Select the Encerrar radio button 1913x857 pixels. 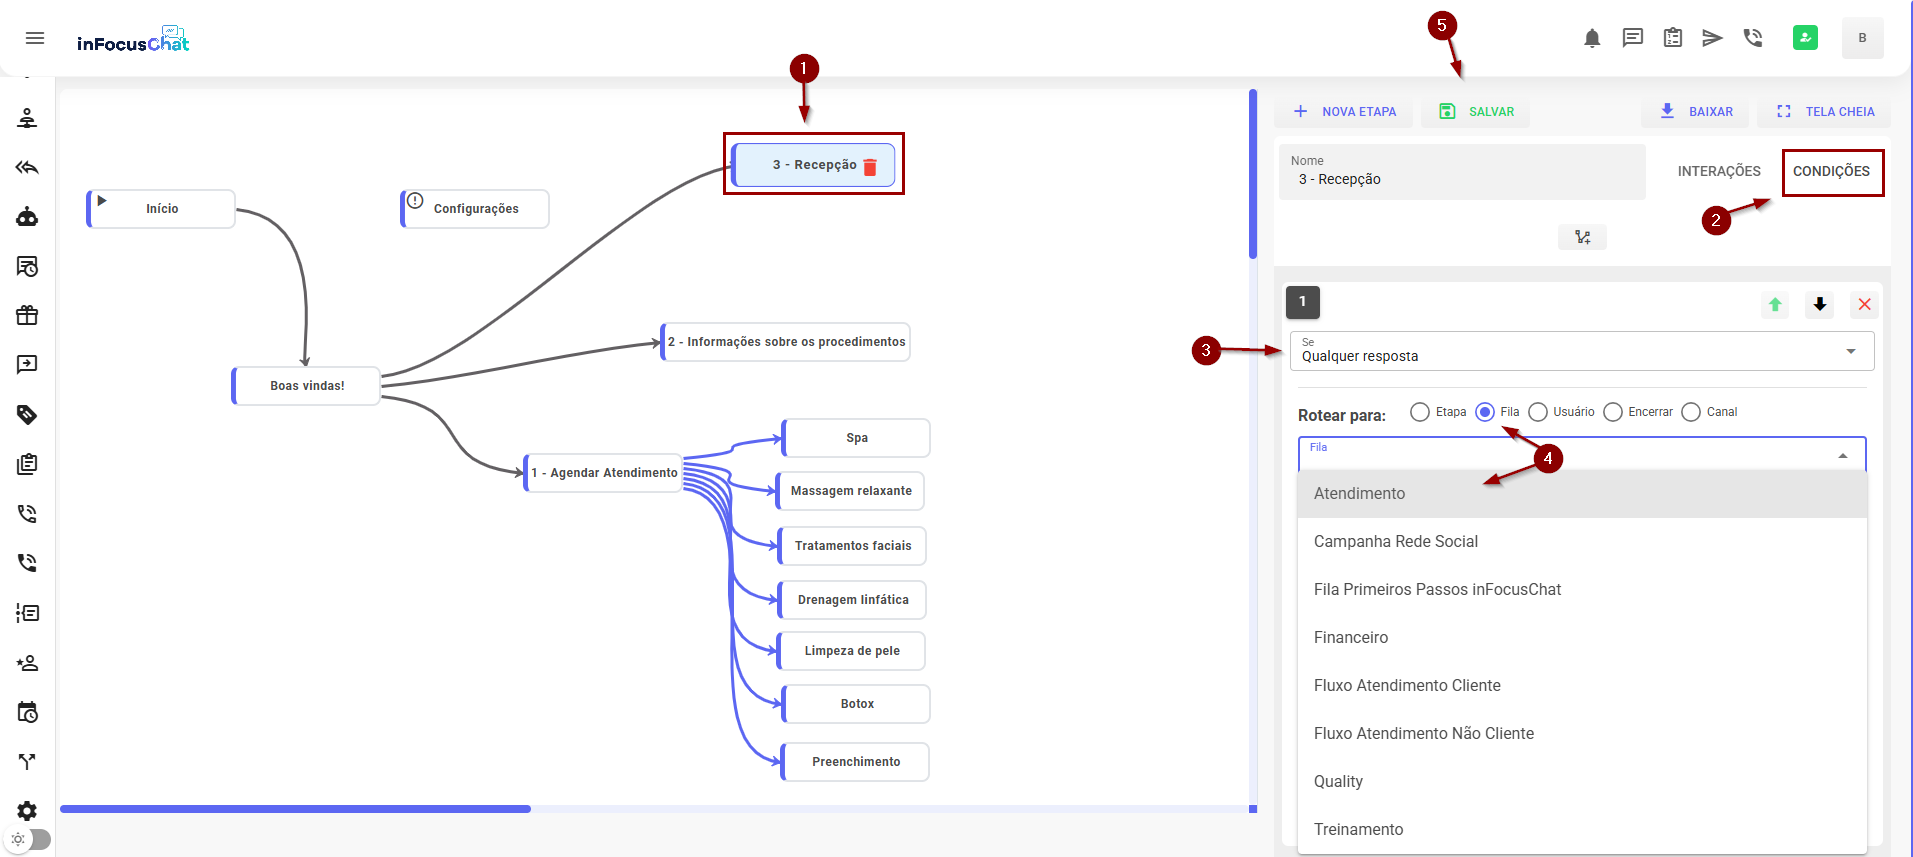click(x=1612, y=412)
